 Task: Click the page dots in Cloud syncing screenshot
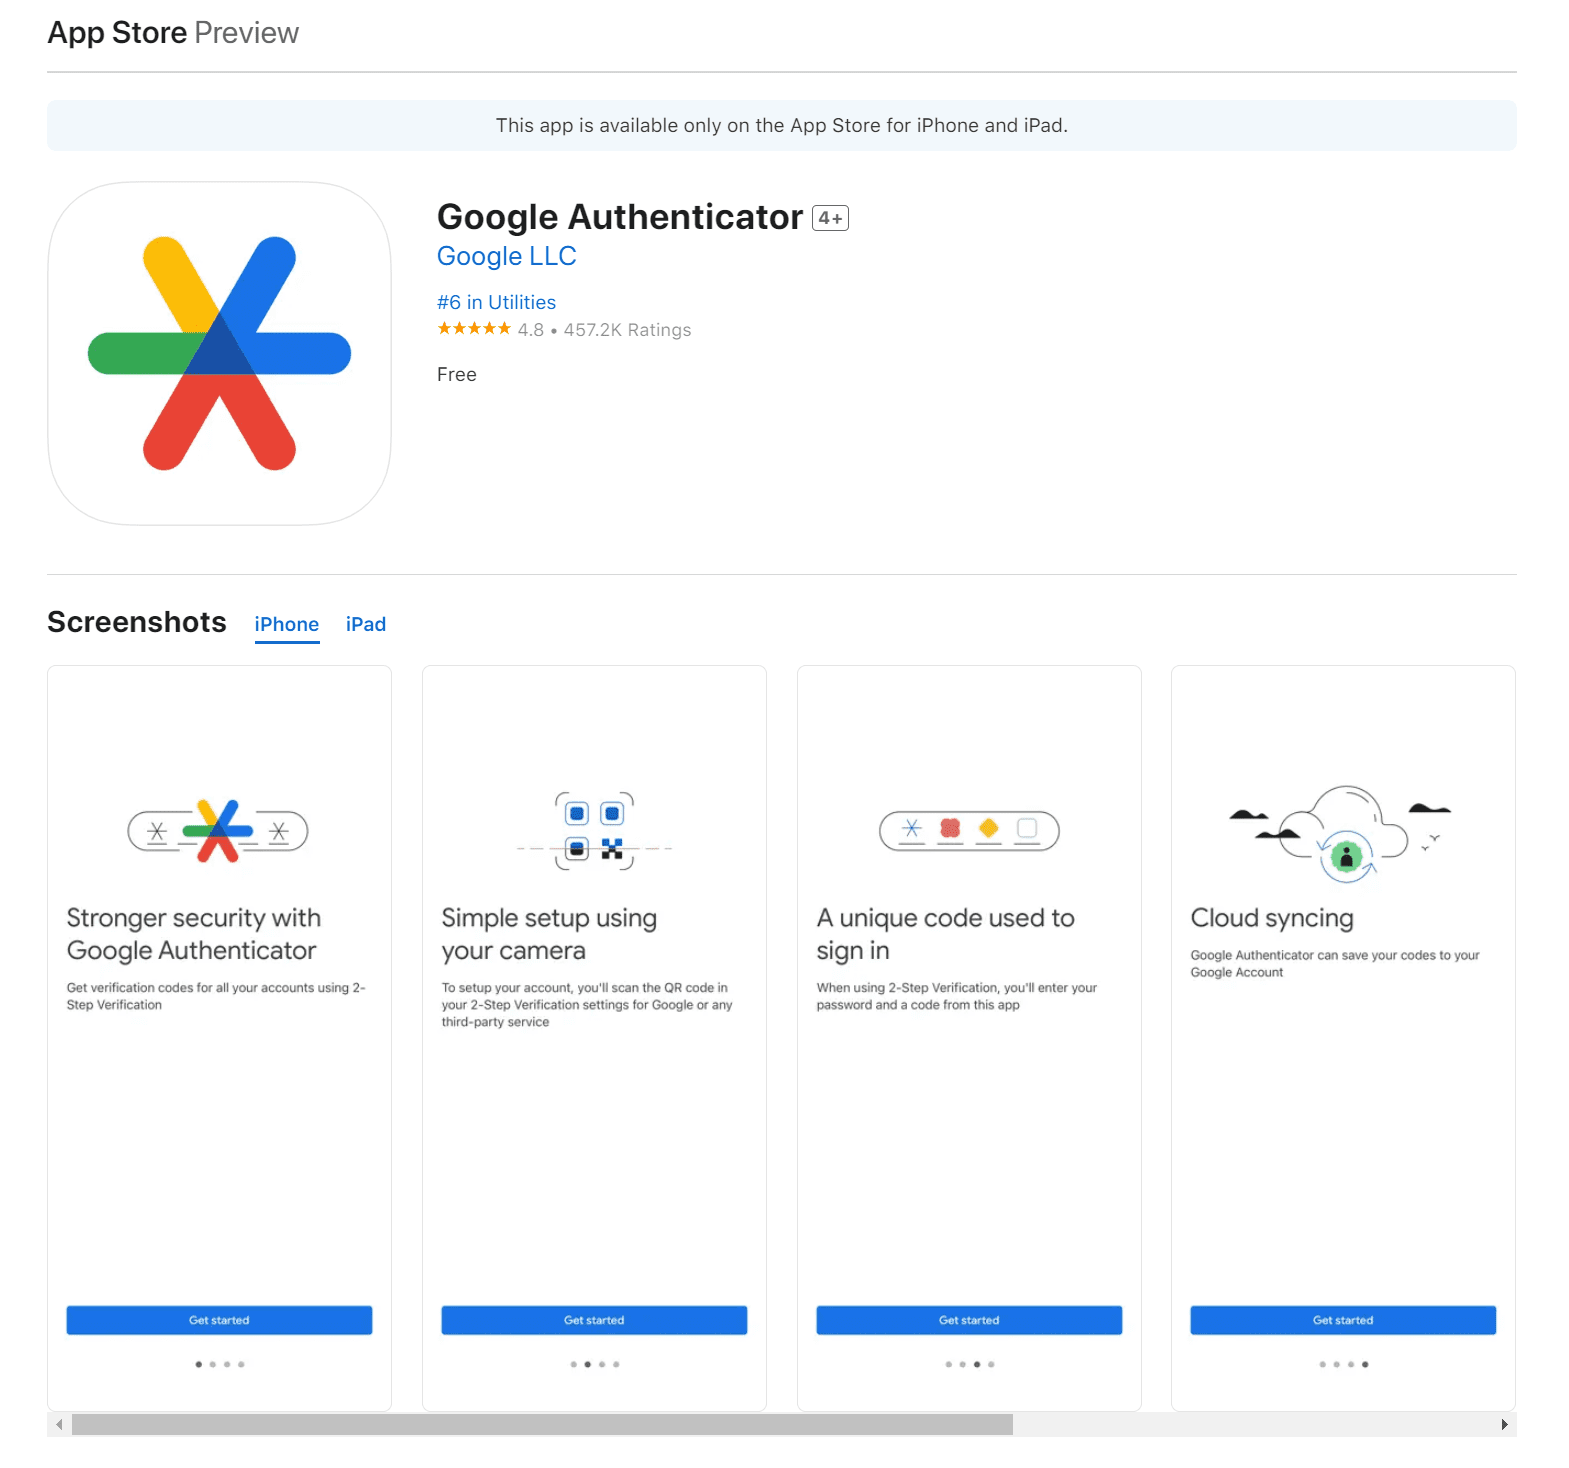click(x=1343, y=1364)
